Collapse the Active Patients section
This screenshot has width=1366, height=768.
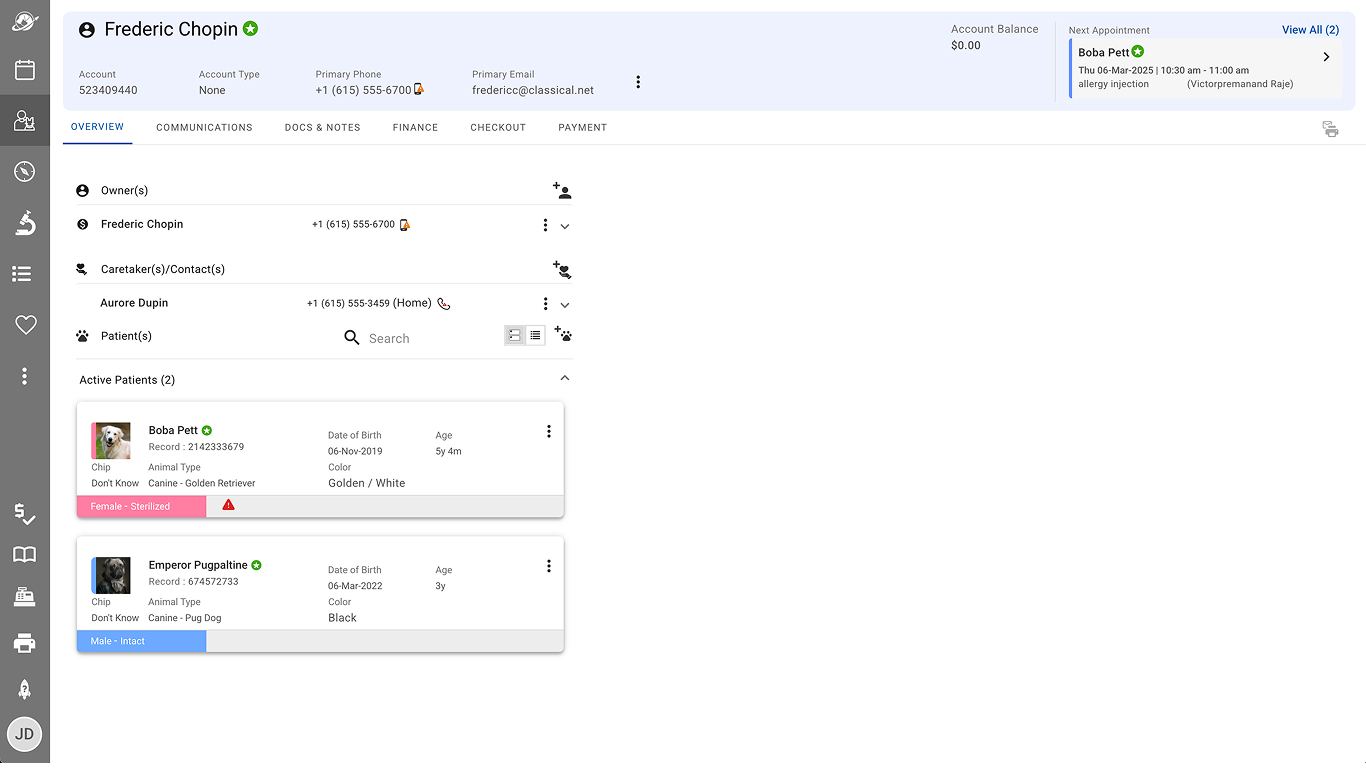(565, 379)
